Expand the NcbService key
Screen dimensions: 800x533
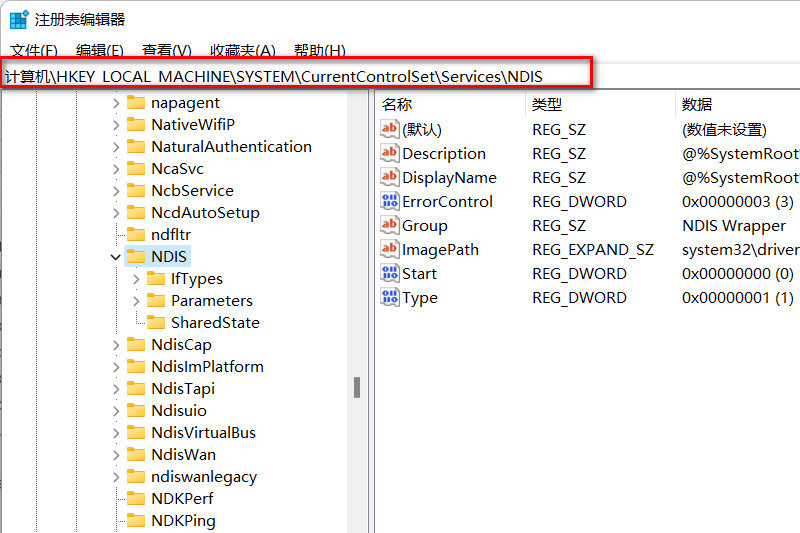(116, 191)
